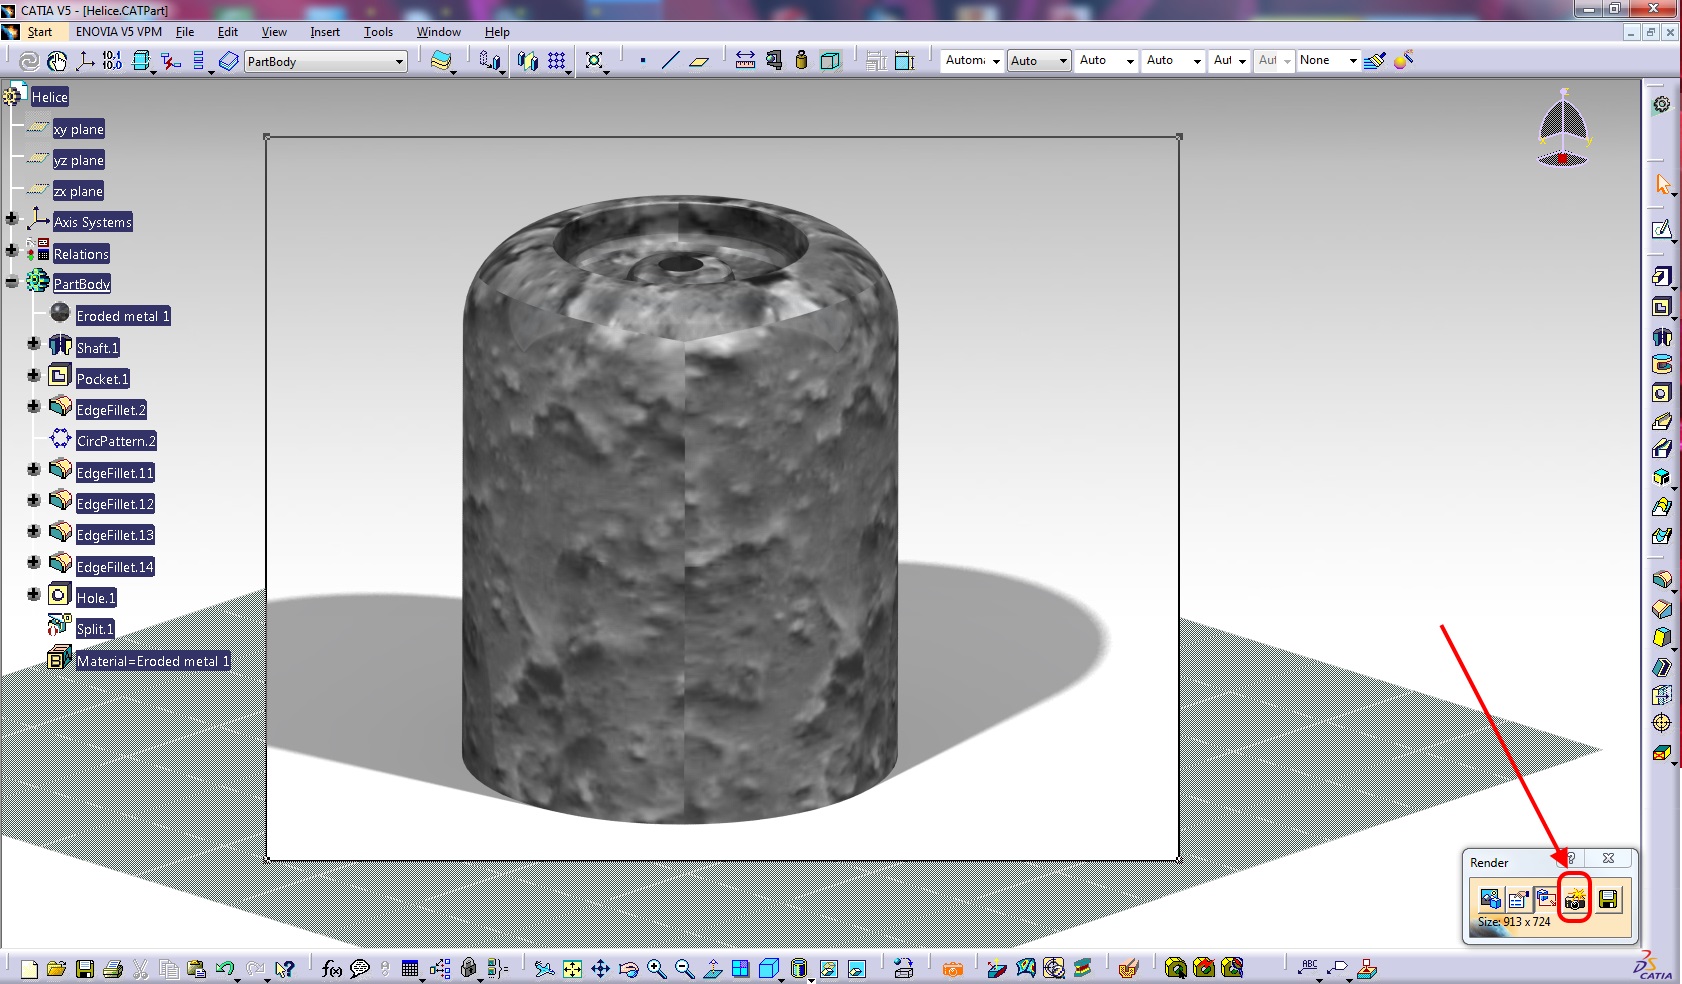Open the Tools menu
This screenshot has width=1682, height=984.
point(378,32)
